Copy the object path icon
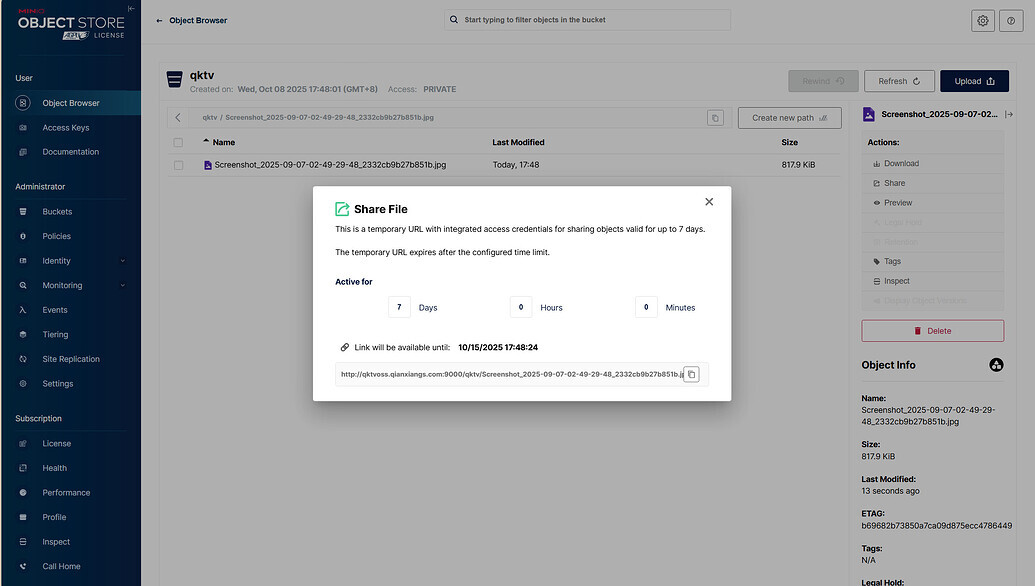Screen dimensions: 1035x586 [715, 118]
